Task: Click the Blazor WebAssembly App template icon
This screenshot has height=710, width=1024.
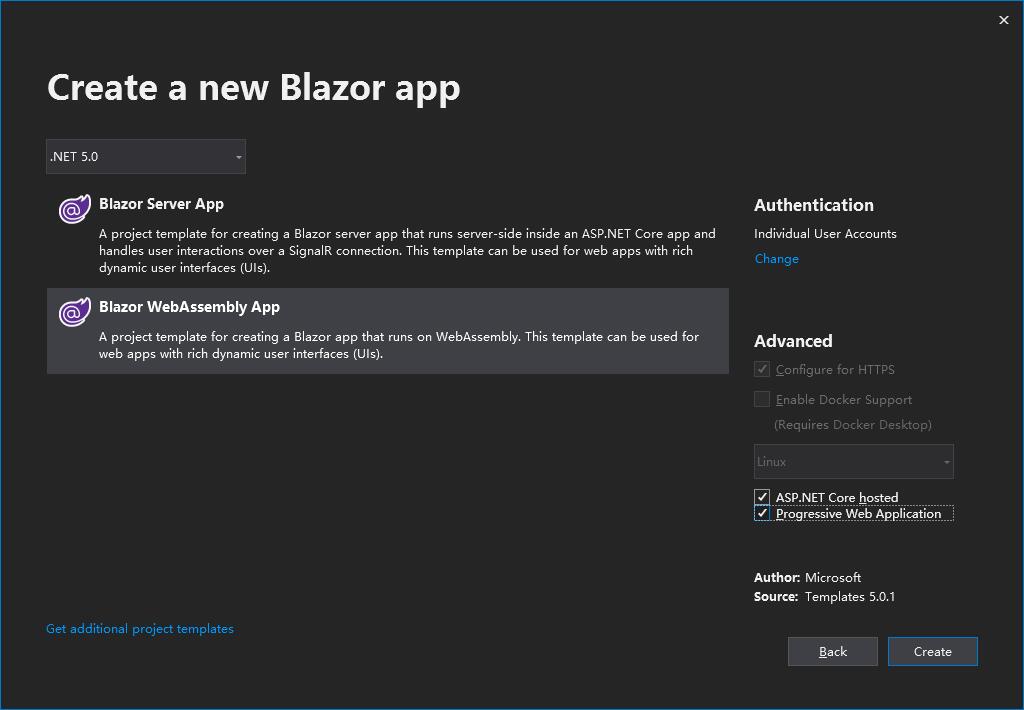Action: click(74, 313)
